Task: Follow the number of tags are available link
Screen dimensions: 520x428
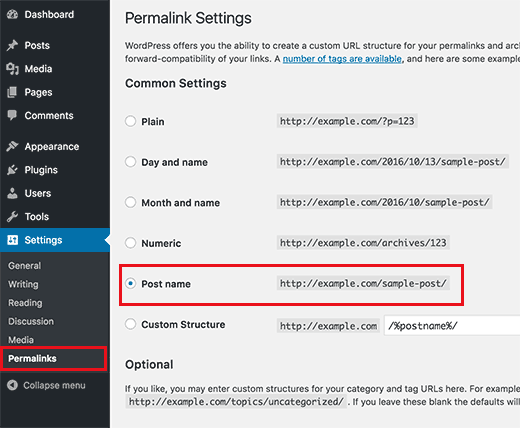Action: (342, 59)
